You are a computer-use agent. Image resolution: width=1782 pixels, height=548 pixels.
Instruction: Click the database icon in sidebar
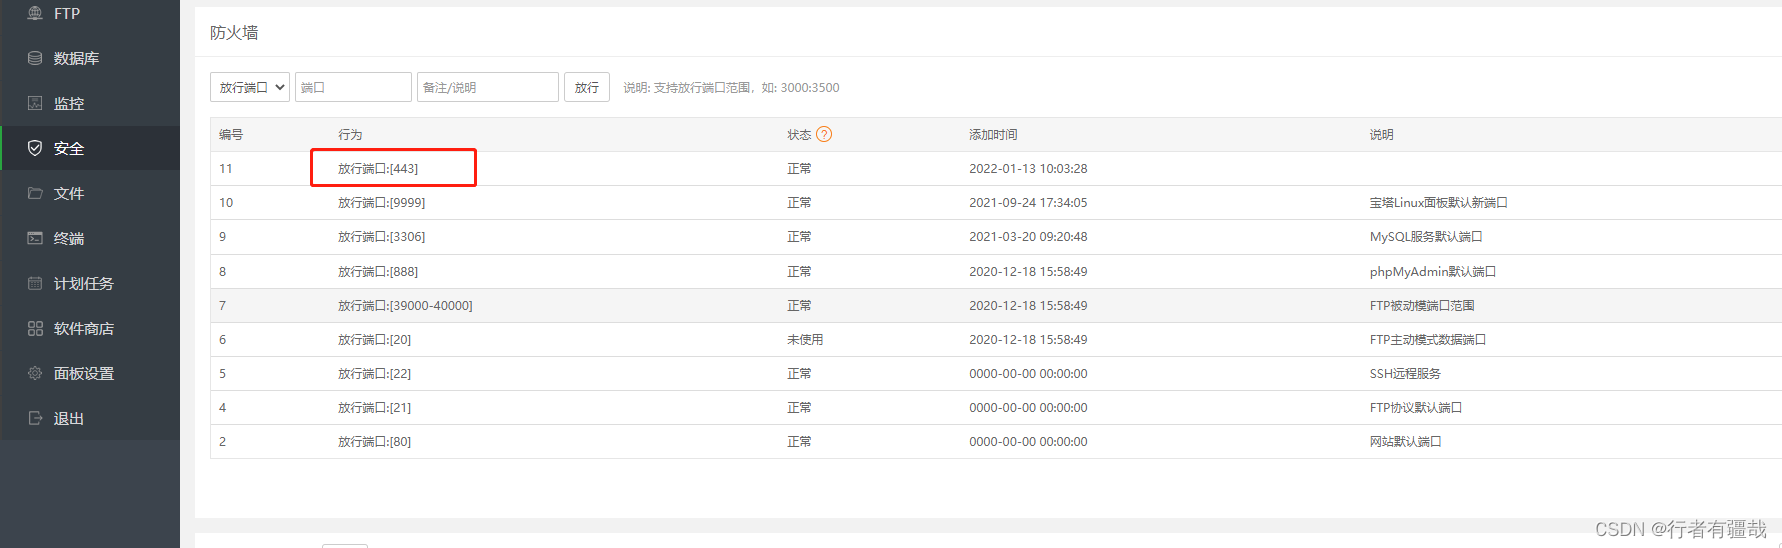click(x=35, y=58)
